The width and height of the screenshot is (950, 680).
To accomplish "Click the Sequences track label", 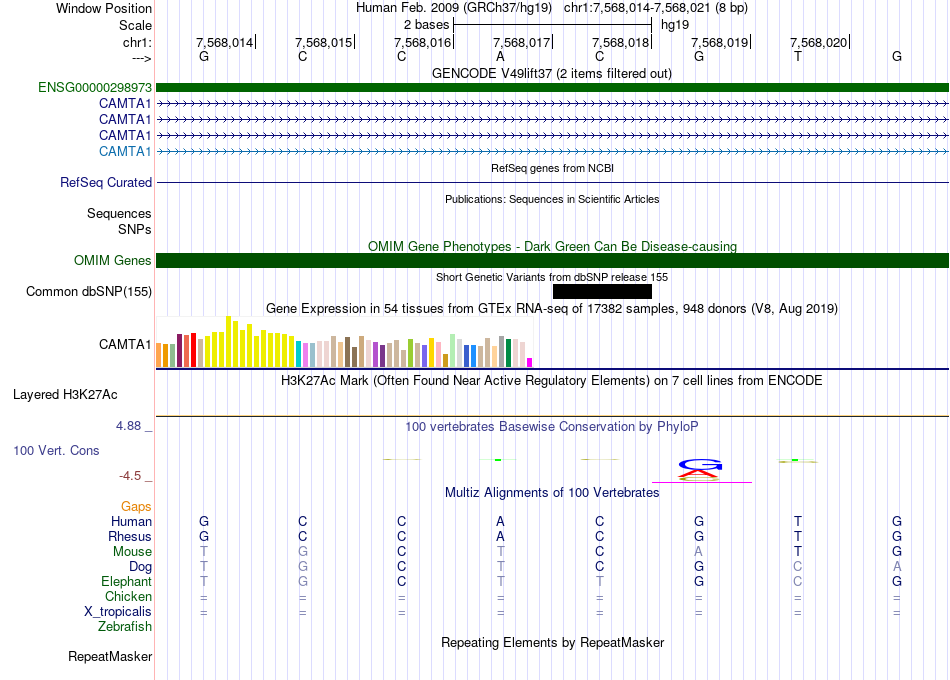I will (119, 213).
